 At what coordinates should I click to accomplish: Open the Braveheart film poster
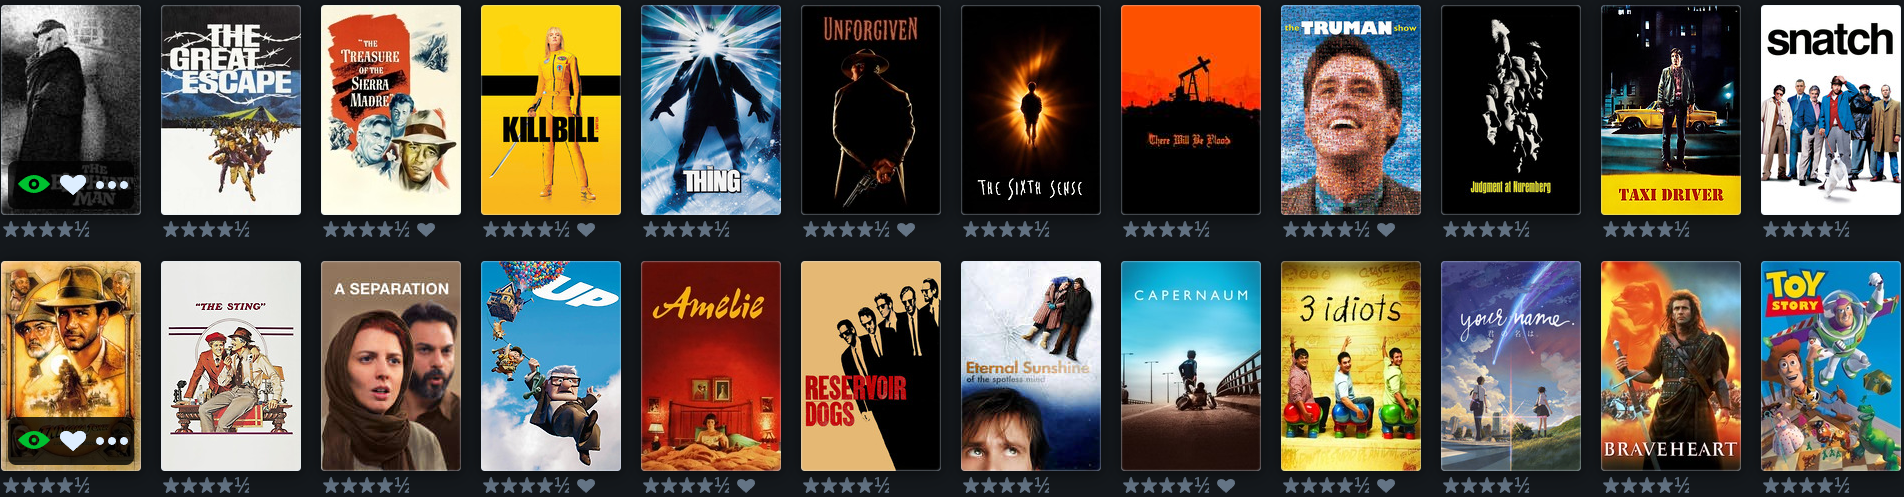(1671, 366)
